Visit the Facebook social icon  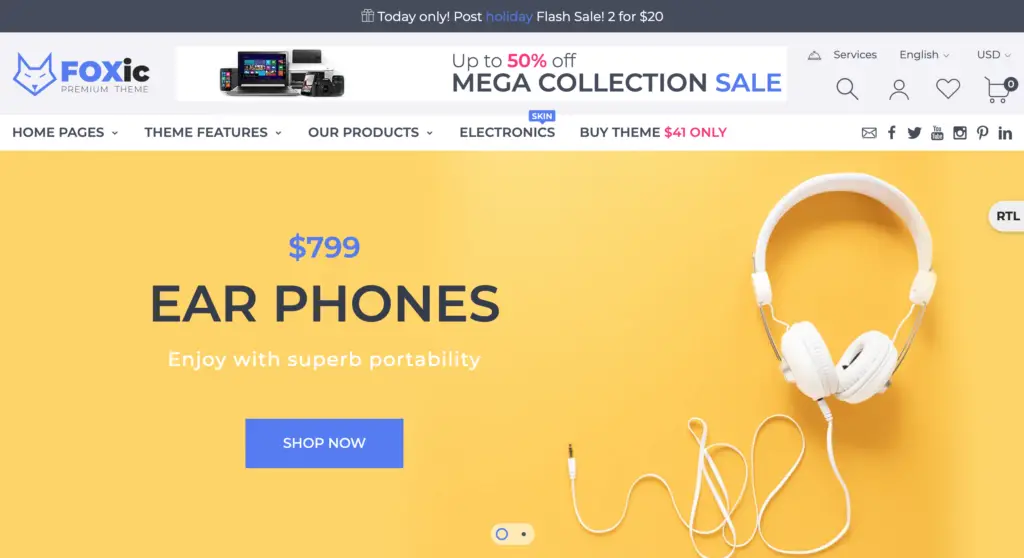tap(891, 133)
